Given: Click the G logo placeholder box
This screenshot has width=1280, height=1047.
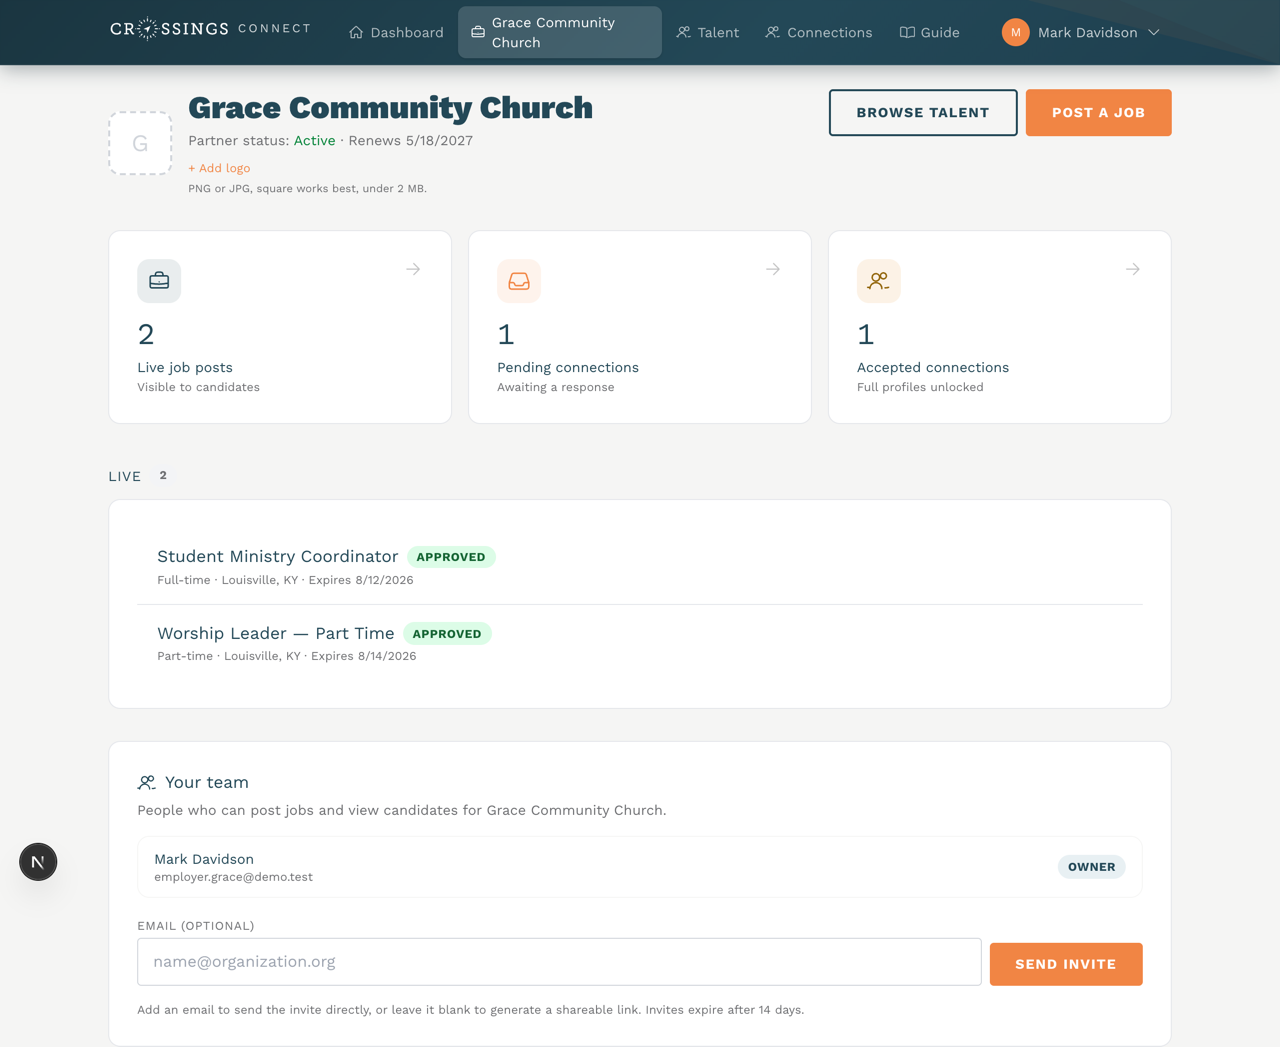Looking at the screenshot, I should click(140, 143).
